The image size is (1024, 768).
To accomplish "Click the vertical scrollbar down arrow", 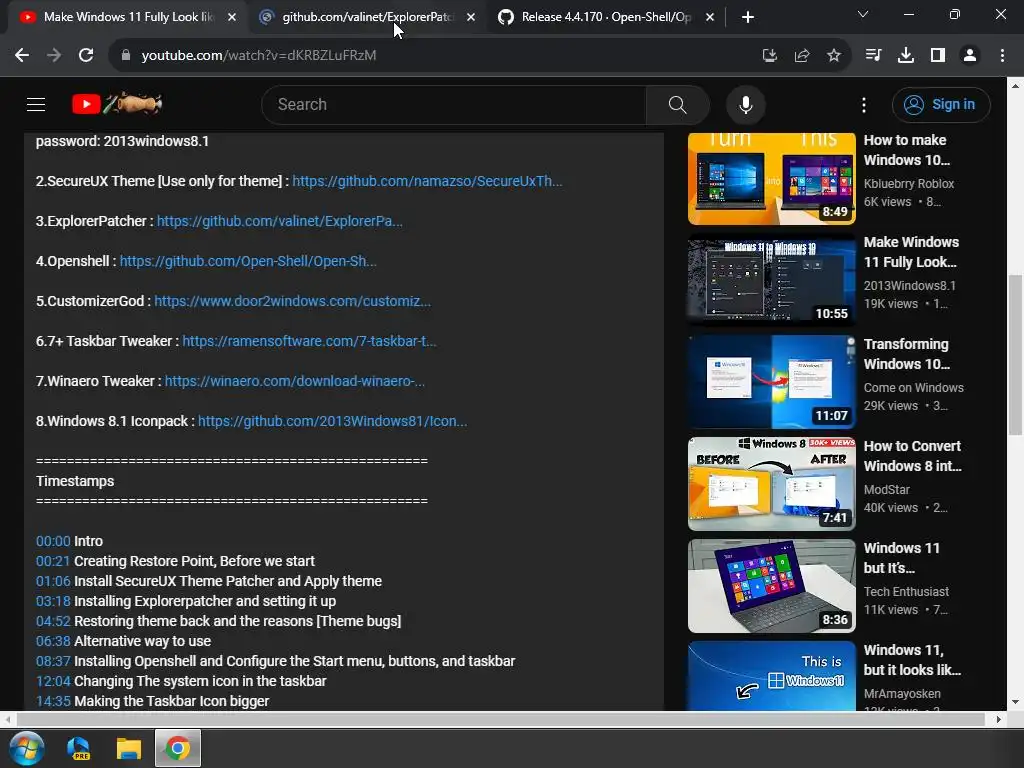I will click(x=1016, y=703).
